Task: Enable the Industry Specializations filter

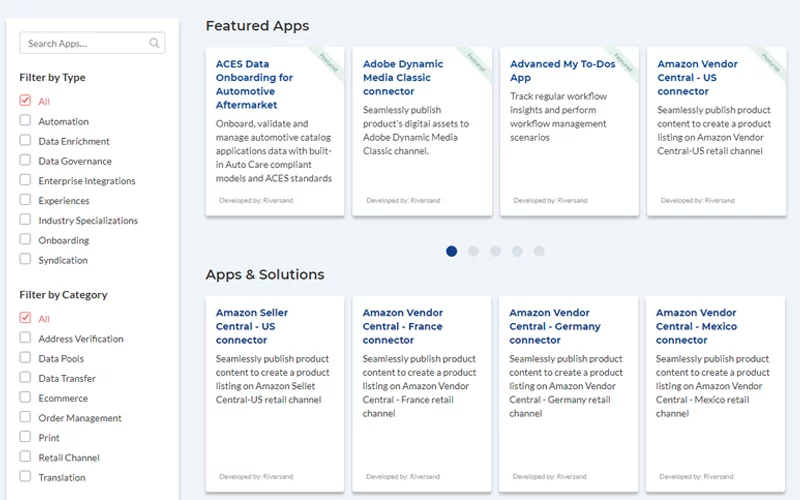Action: (25, 219)
